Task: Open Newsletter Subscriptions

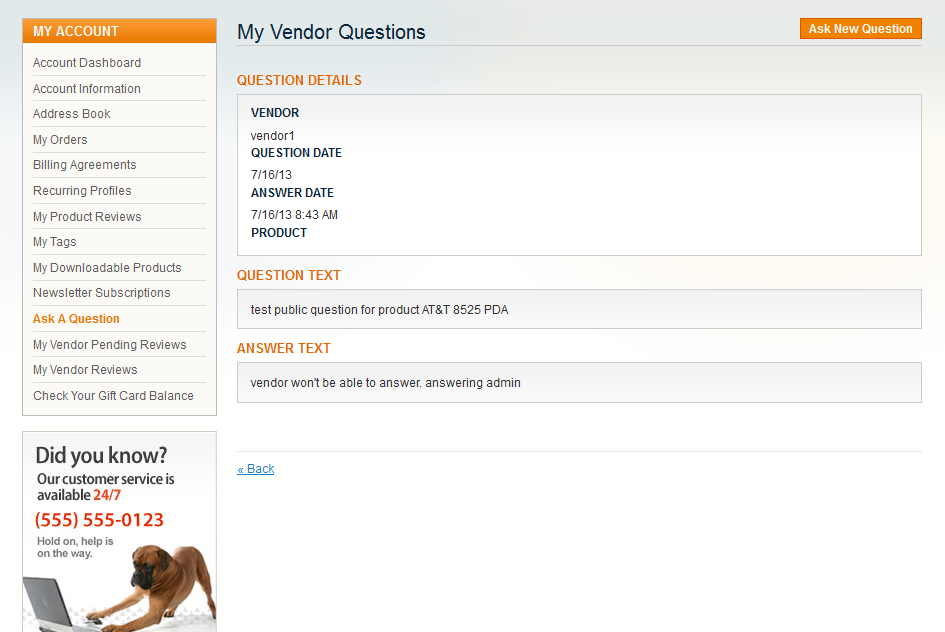Action: click(x=102, y=293)
